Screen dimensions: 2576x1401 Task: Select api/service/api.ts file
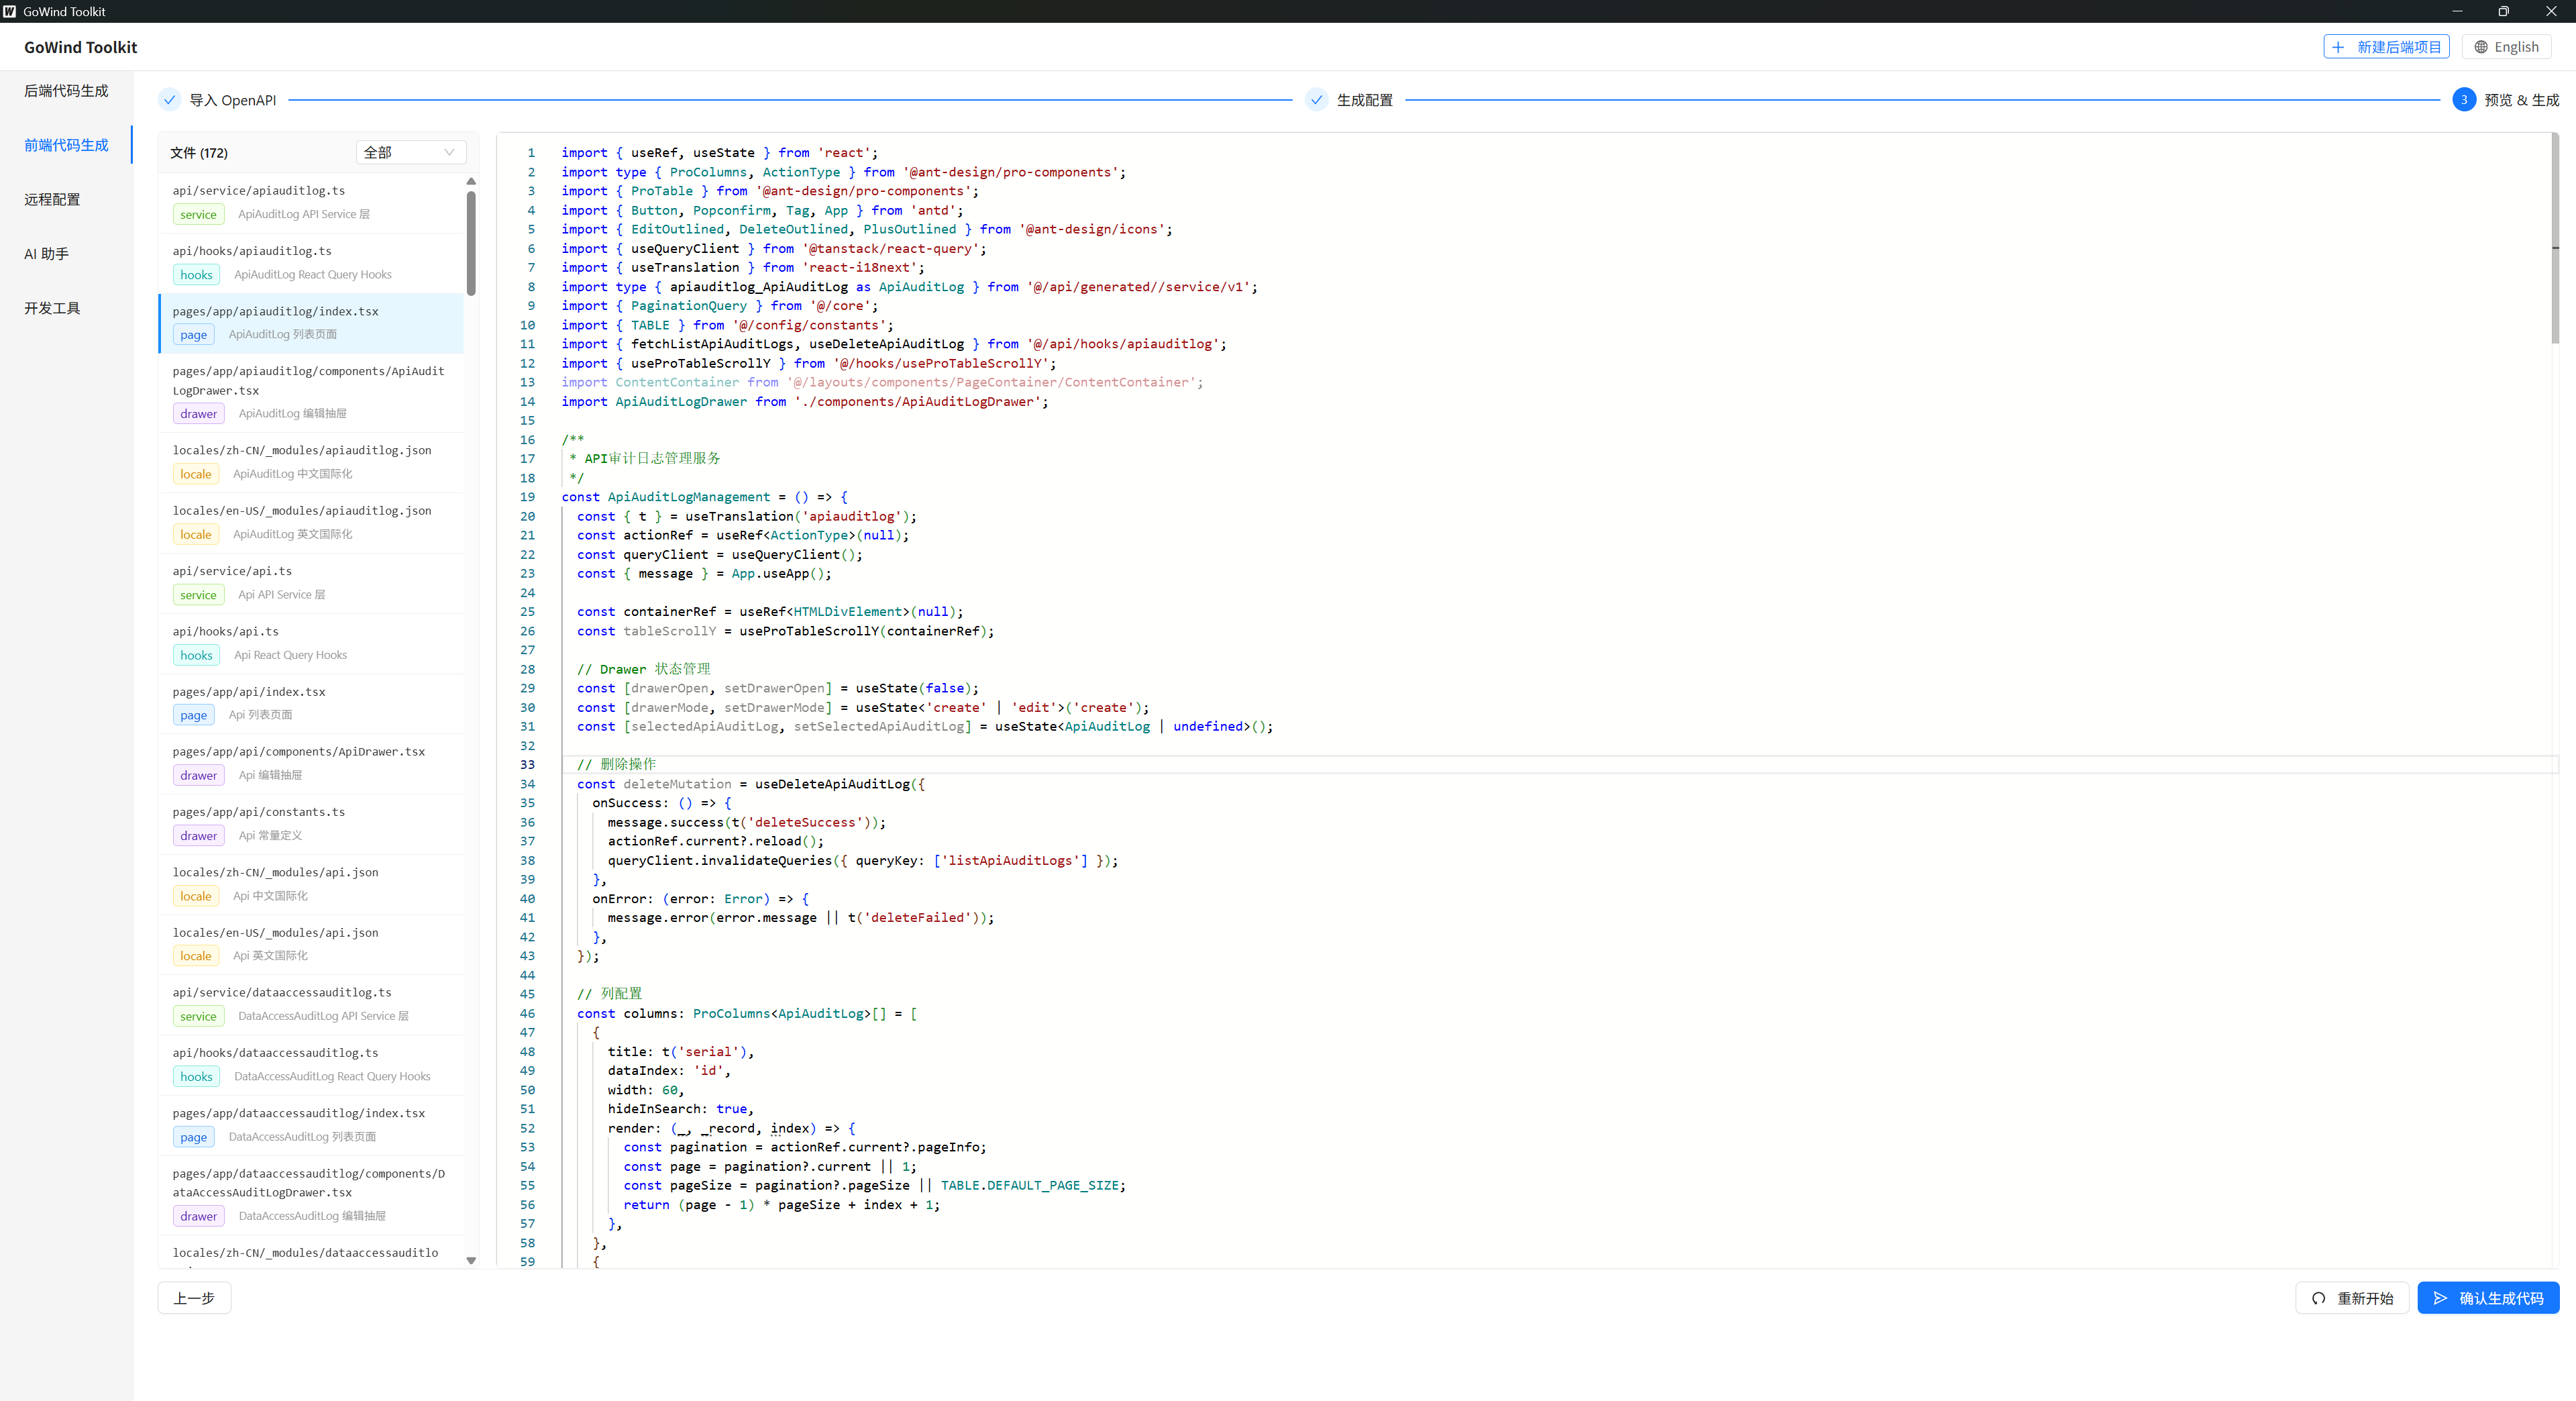[x=311, y=583]
